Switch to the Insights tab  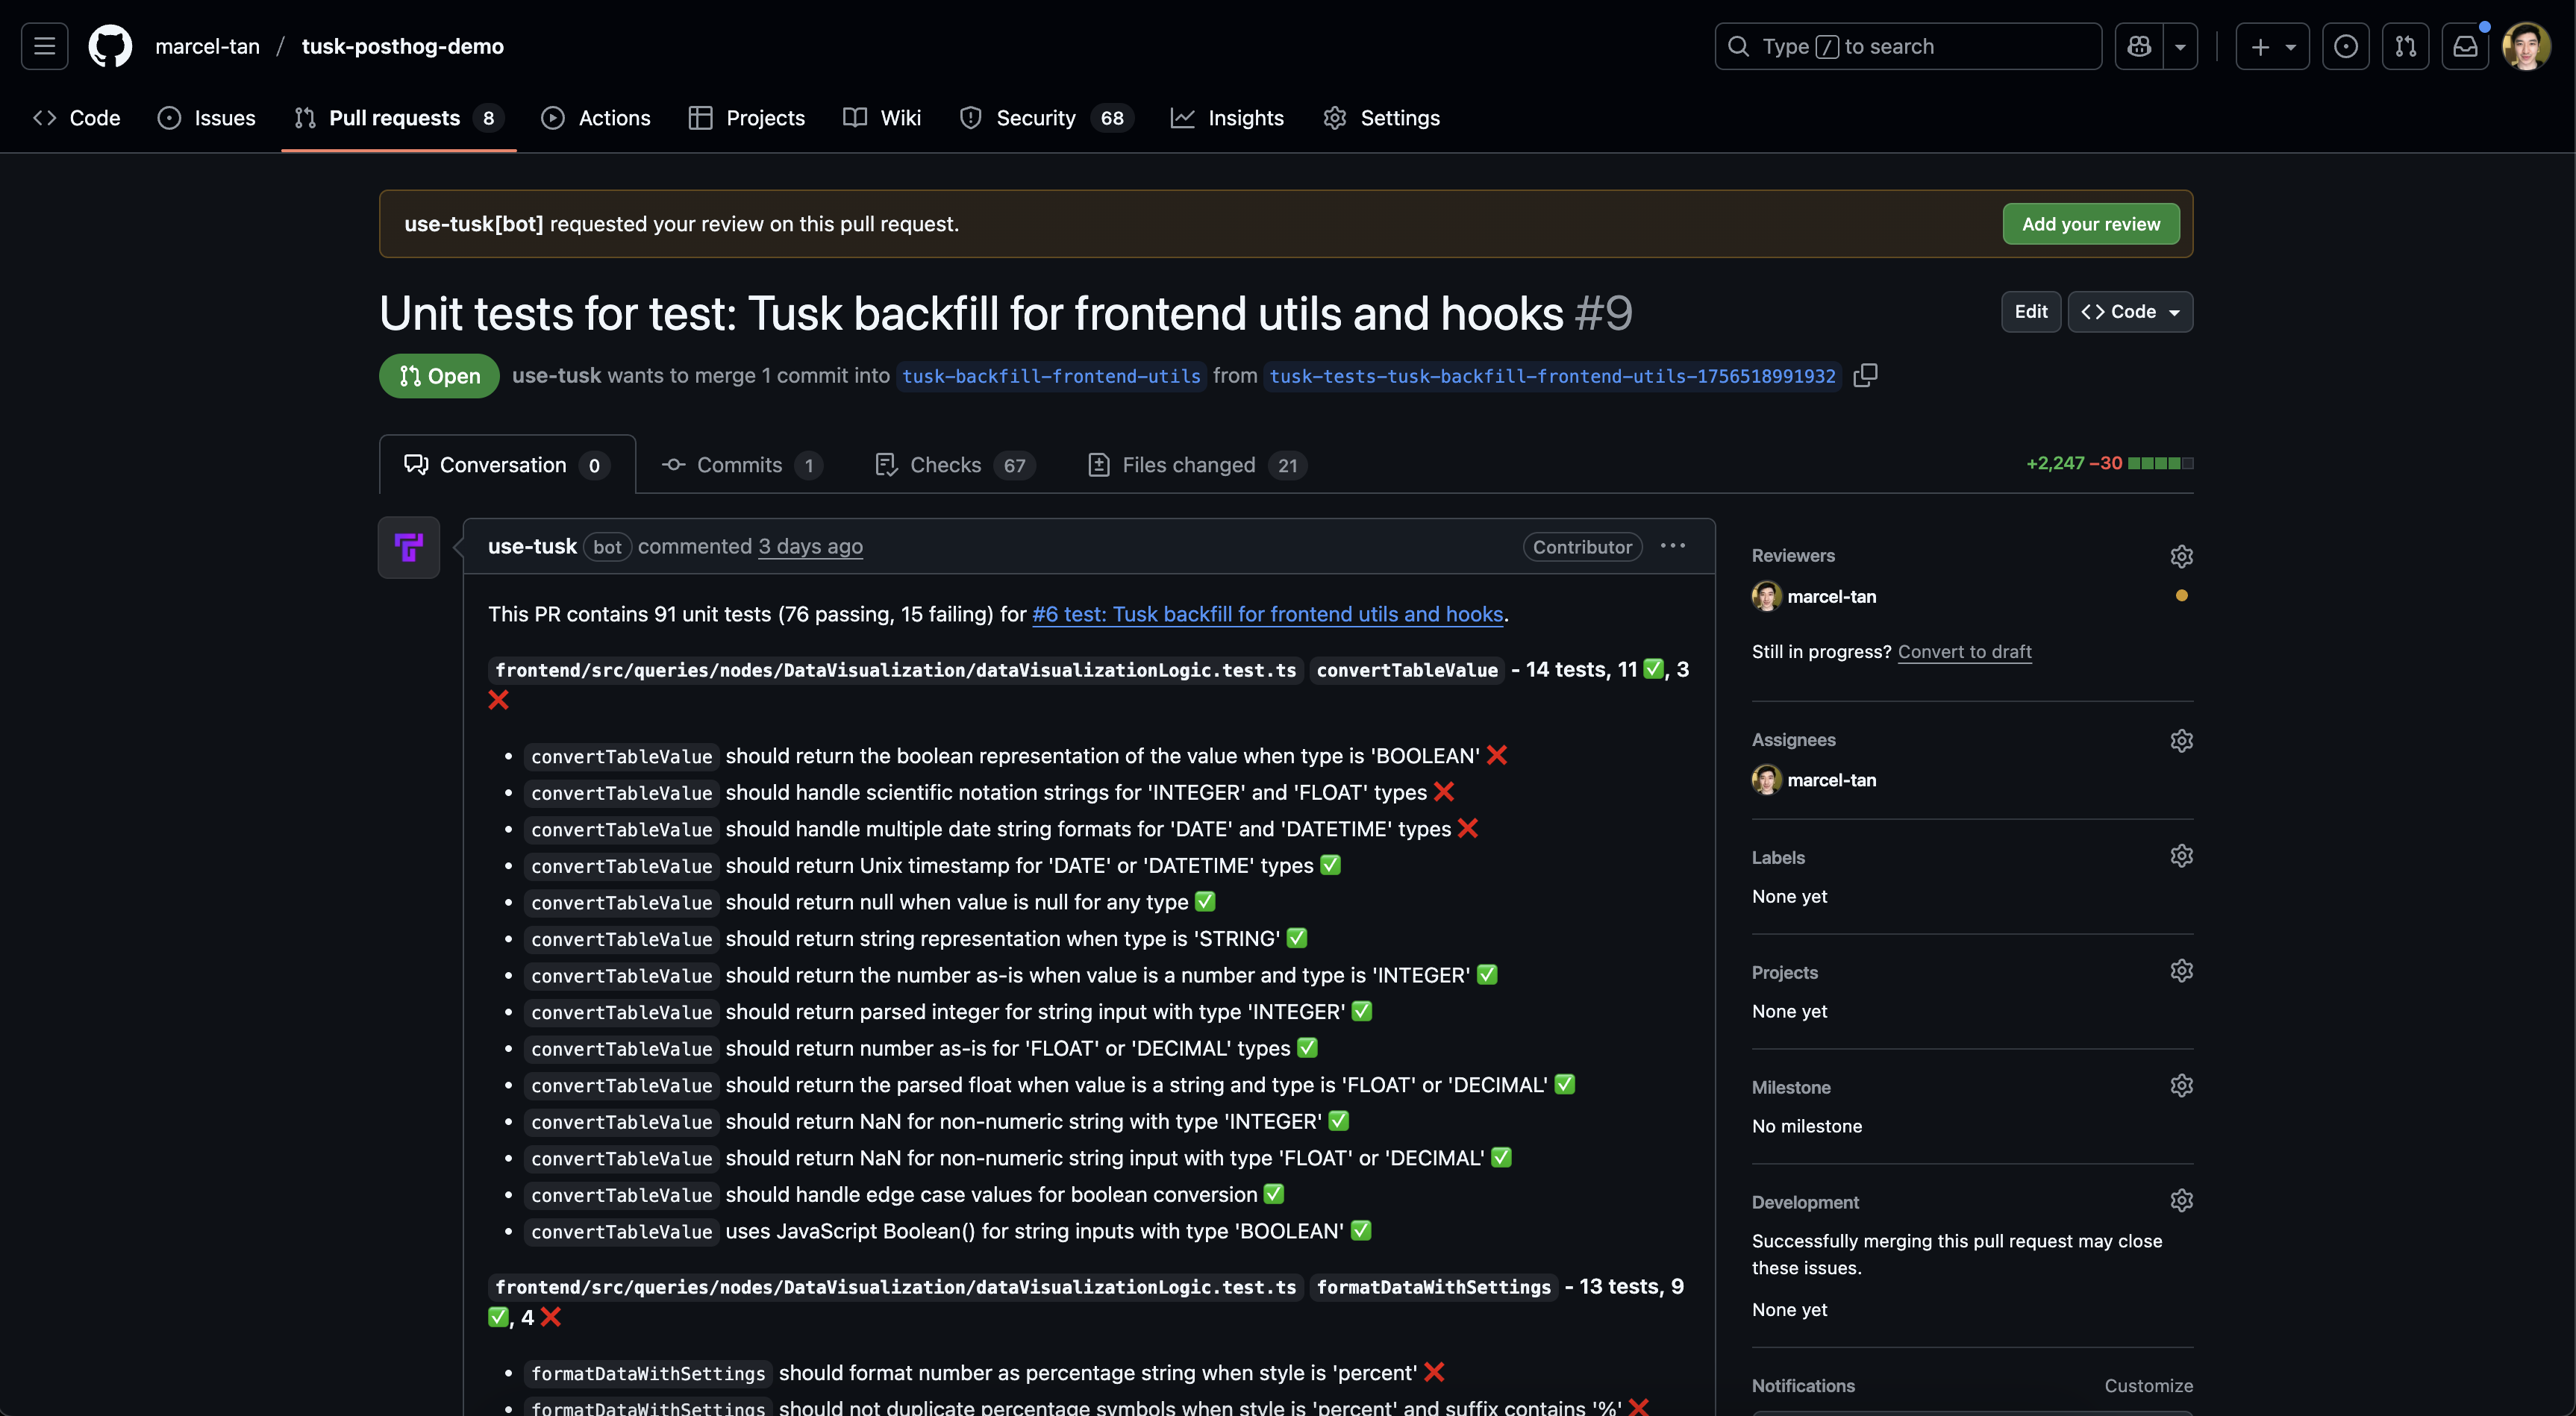click(x=1227, y=118)
